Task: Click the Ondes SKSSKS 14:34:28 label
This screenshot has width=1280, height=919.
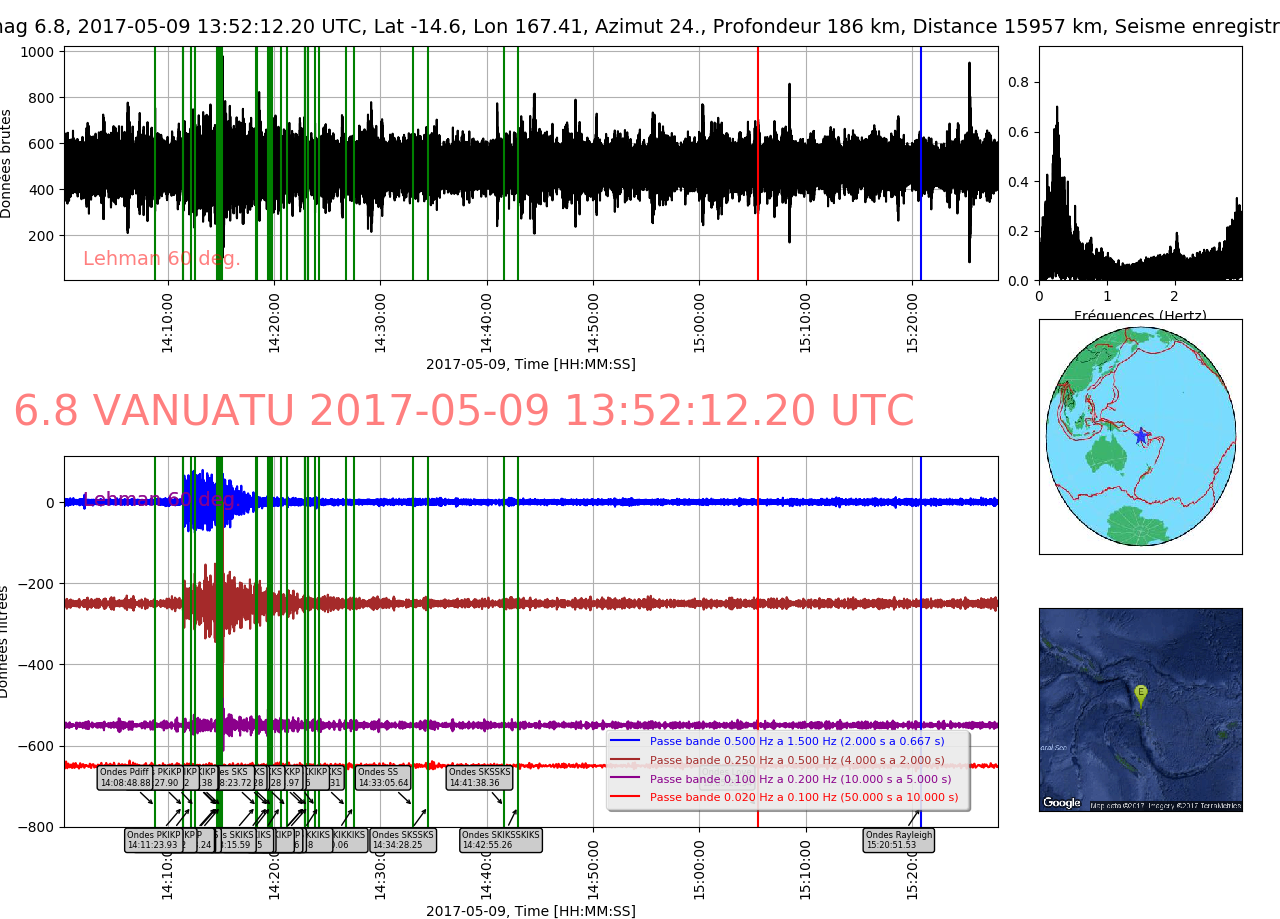Action: (403, 840)
